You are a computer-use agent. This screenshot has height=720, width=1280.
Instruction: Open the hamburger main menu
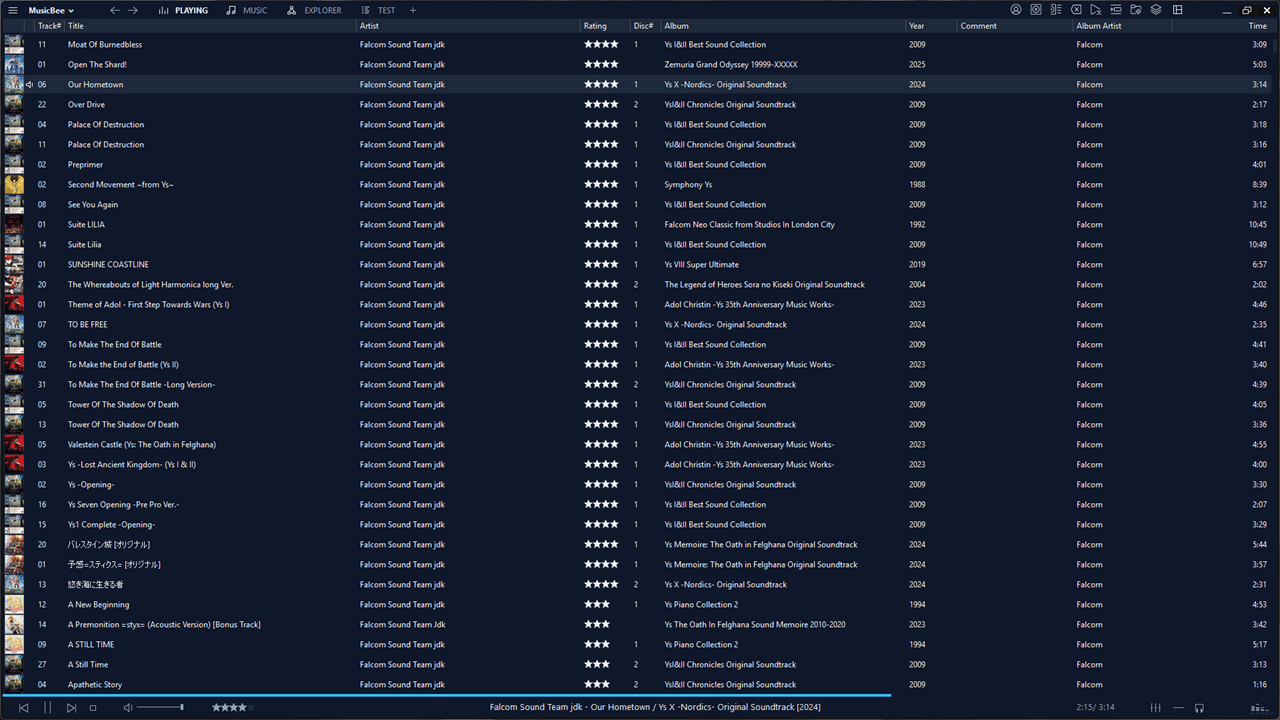click(12, 10)
